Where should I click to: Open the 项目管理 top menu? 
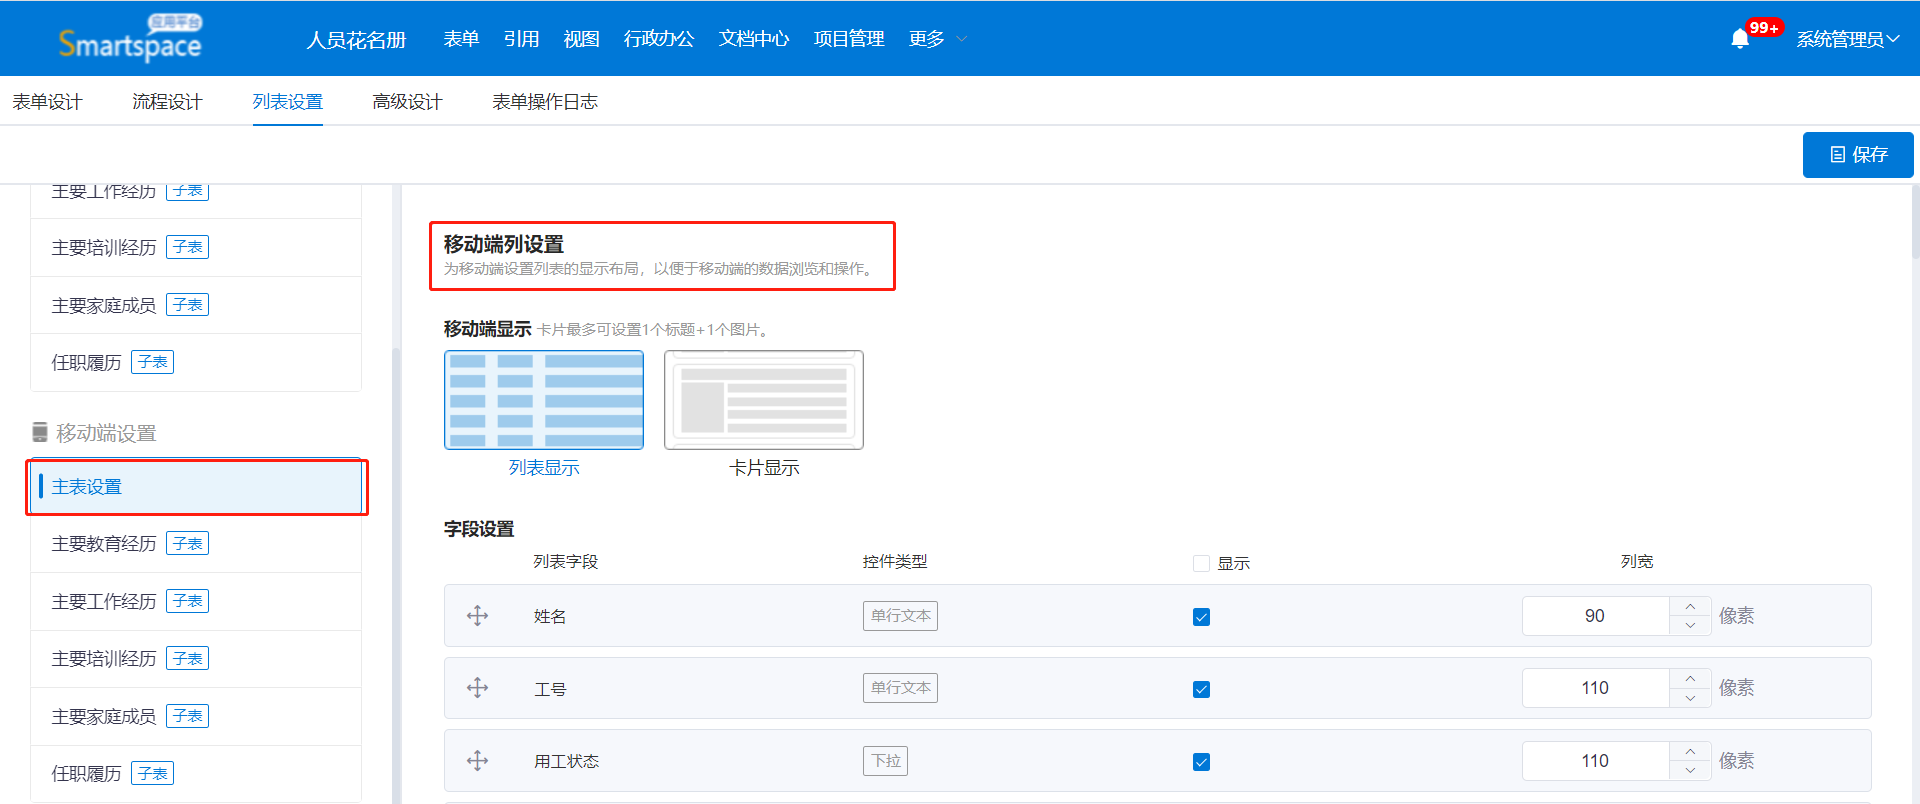click(849, 39)
